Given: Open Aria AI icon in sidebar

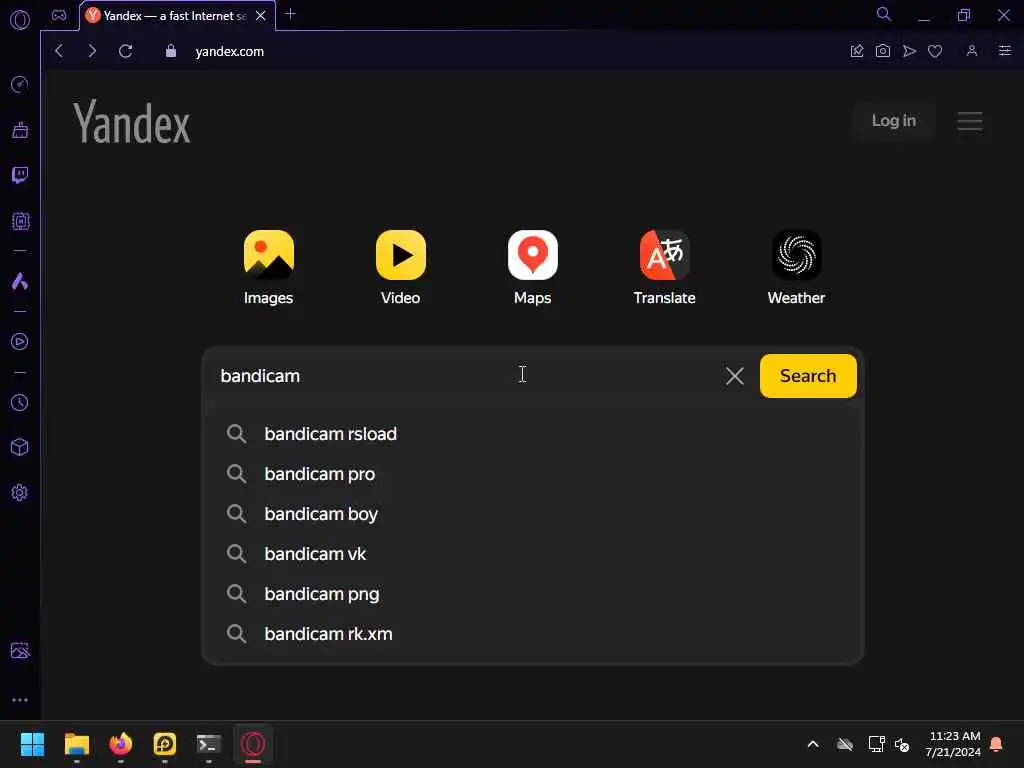Looking at the screenshot, I should tap(20, 281).
